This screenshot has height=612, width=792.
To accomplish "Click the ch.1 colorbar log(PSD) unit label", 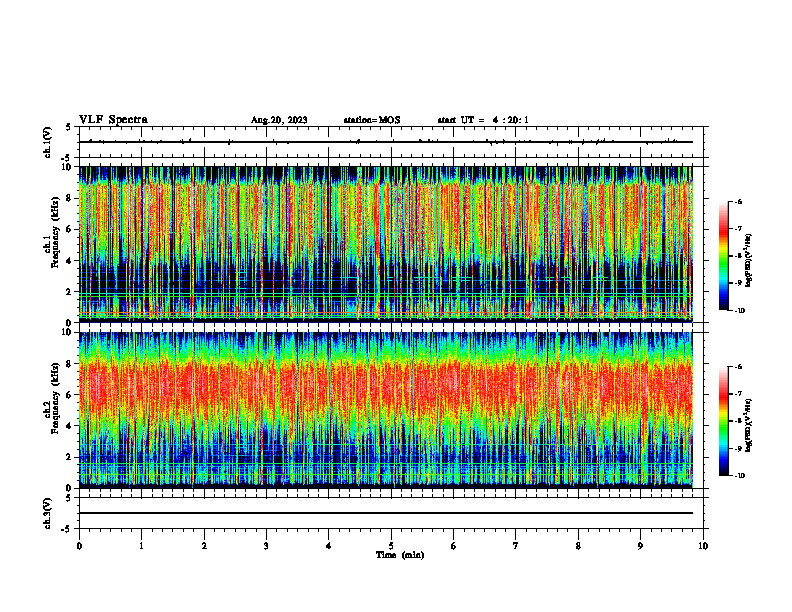I will [749, 260].
